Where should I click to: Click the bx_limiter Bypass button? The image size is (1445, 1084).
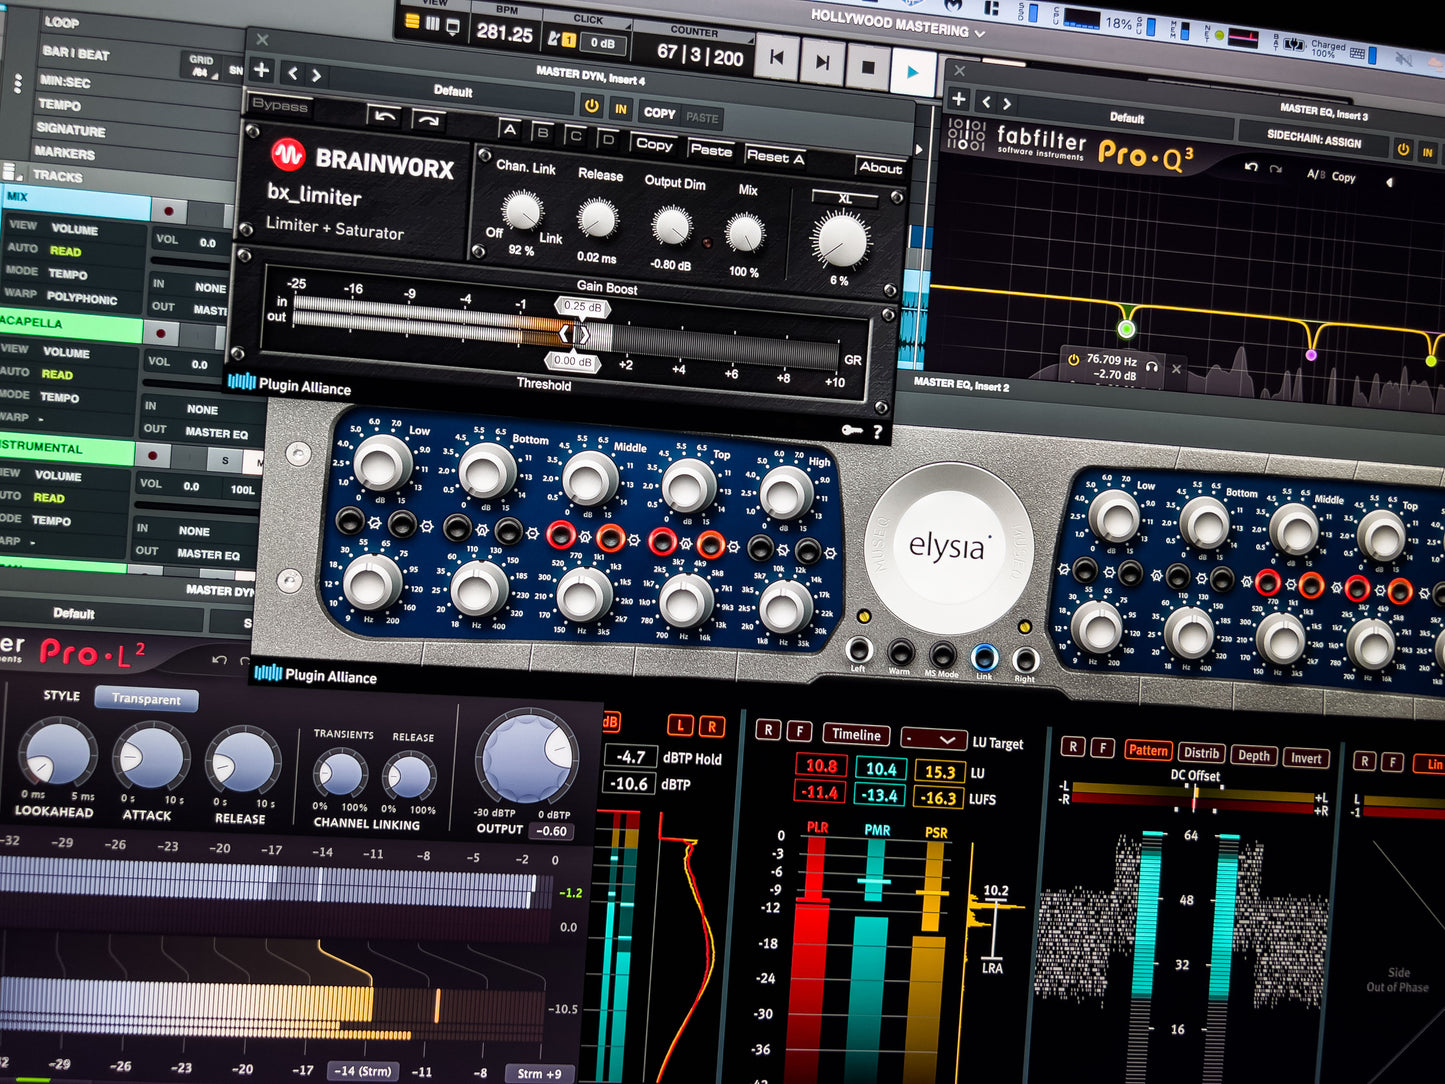coord(280,105)
